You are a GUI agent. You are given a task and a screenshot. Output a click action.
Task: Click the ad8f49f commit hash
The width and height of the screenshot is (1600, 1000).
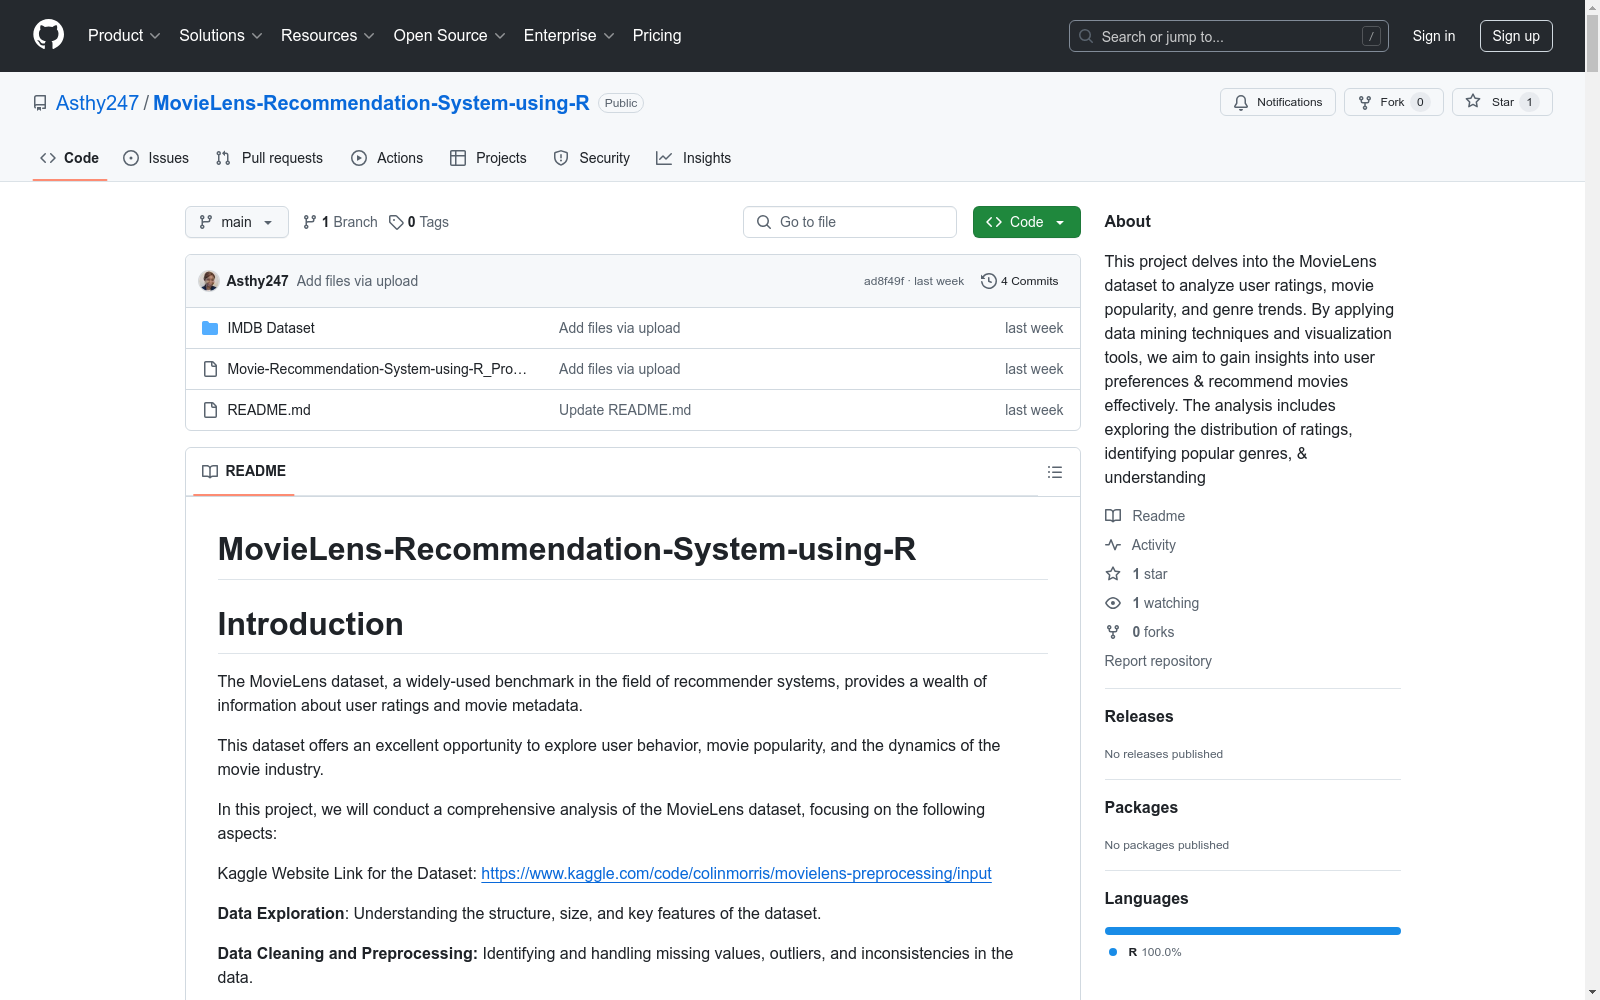(884, 281)
